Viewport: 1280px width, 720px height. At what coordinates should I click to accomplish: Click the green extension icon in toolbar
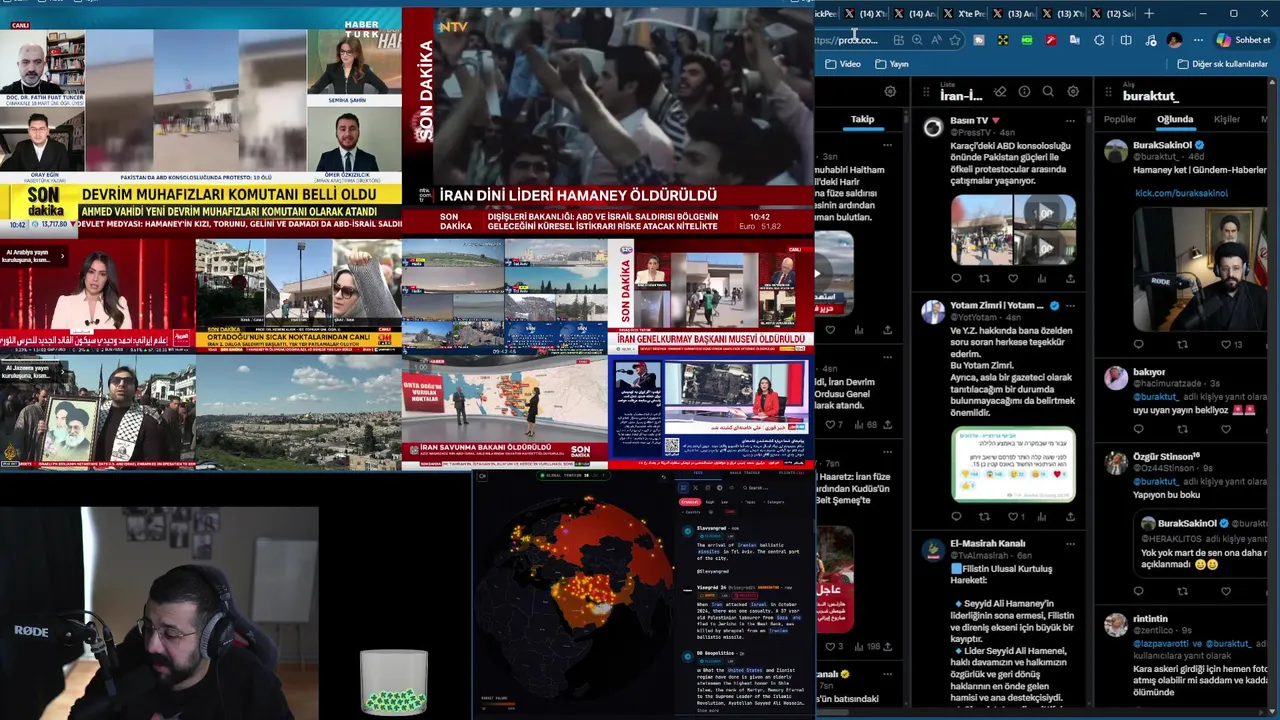(x=1027, y=40)
